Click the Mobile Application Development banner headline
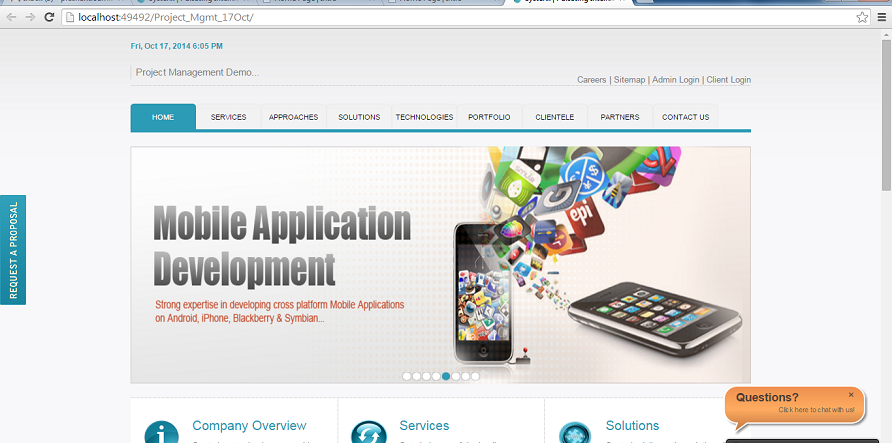 pyautogui.click(x=282, y=246)
